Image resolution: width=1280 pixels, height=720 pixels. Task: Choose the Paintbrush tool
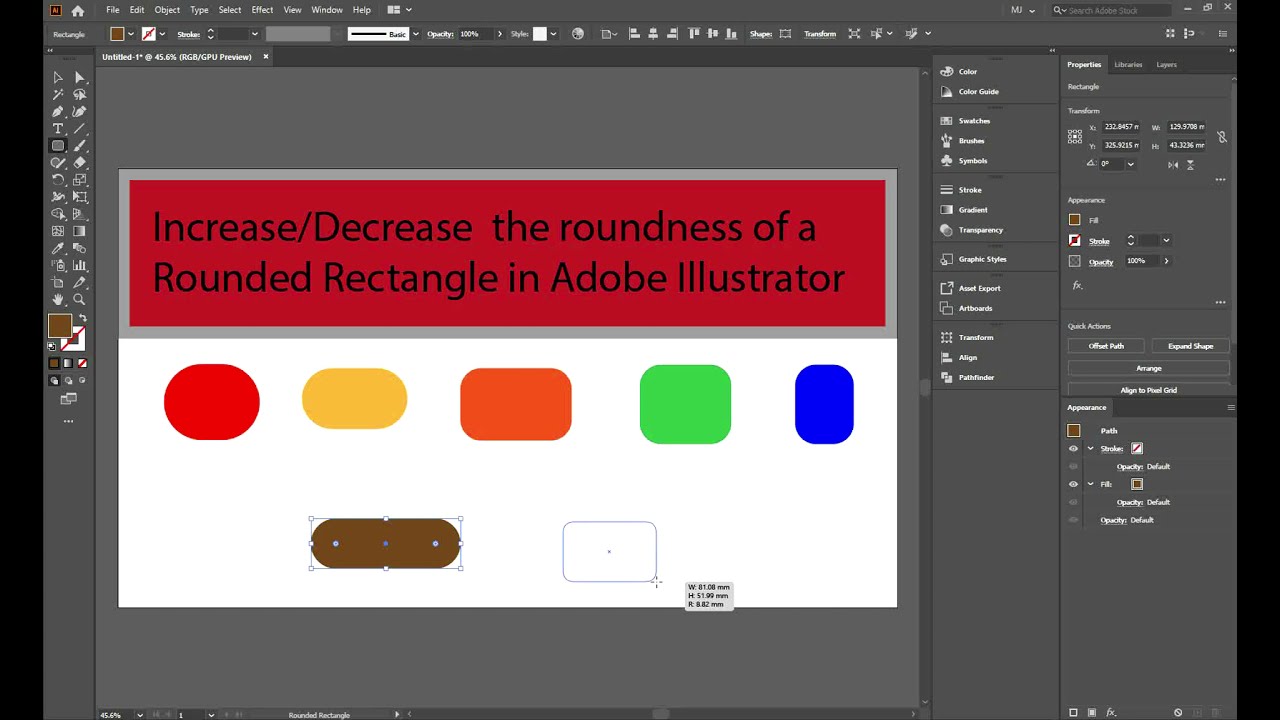[x=79, y=146]
